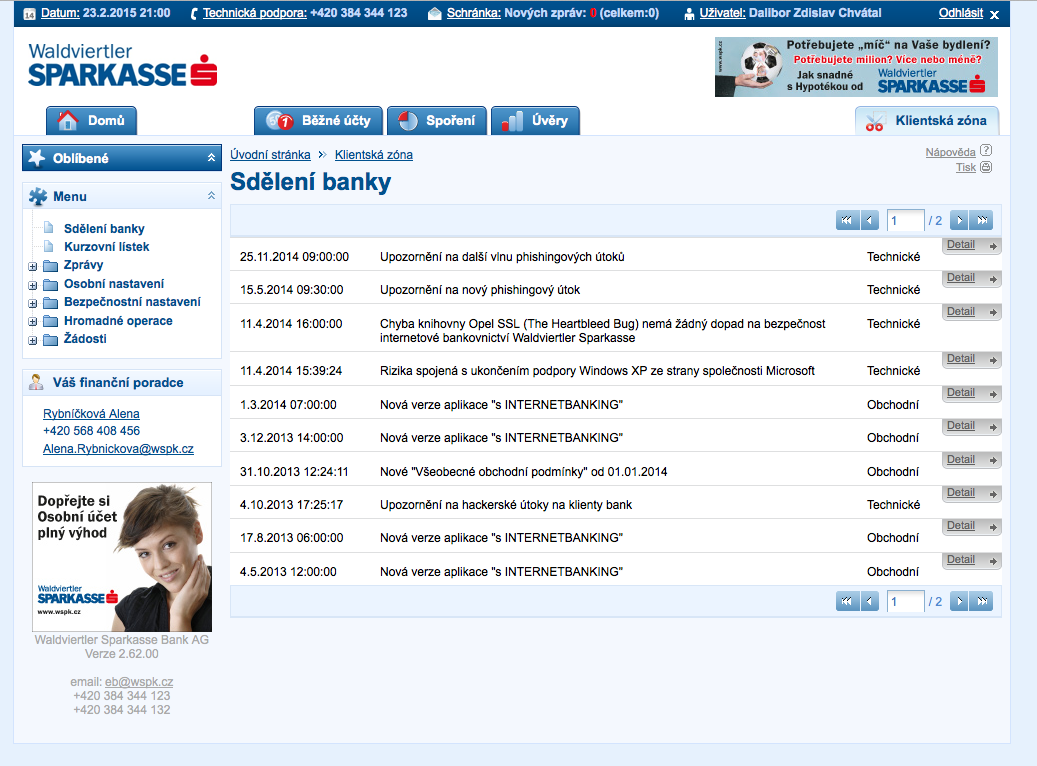Click the Bezpečnostní nastavení folder icon

pyautogui.click(x=50, y=303)
